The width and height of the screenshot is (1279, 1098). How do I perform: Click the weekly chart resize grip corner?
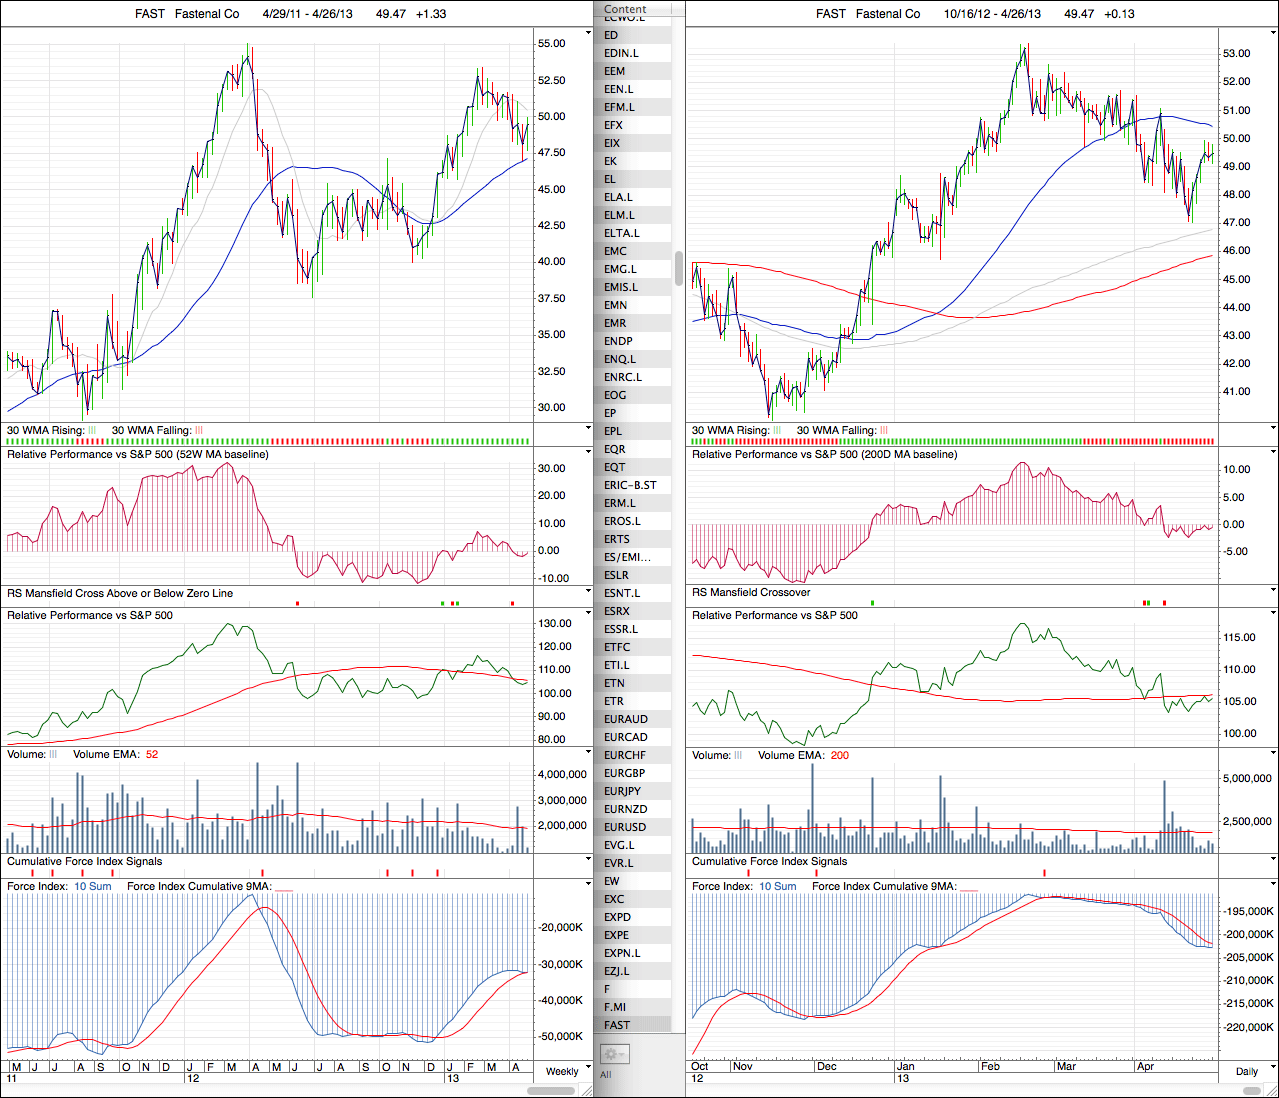[x=587, y=1090]
